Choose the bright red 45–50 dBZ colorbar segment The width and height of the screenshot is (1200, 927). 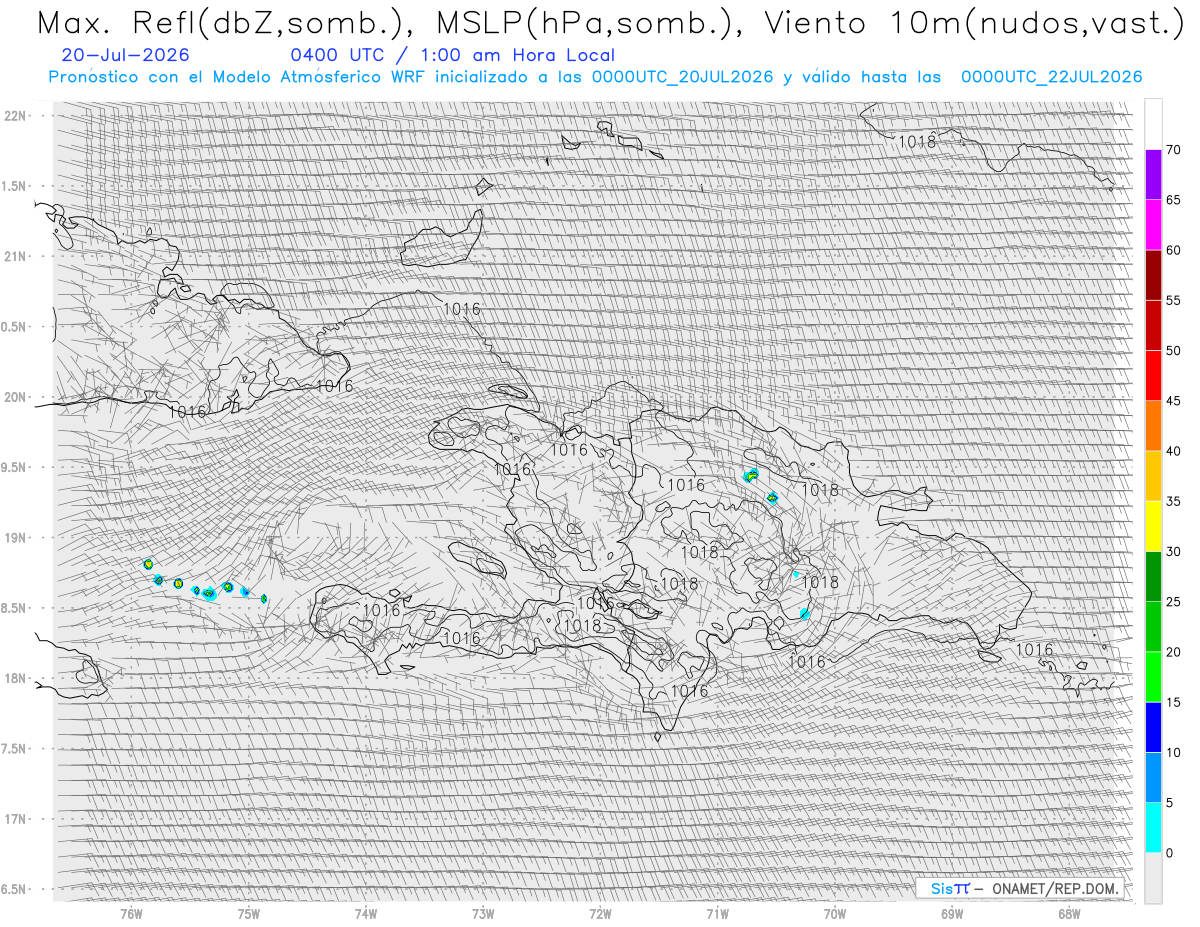point(1153,375)
